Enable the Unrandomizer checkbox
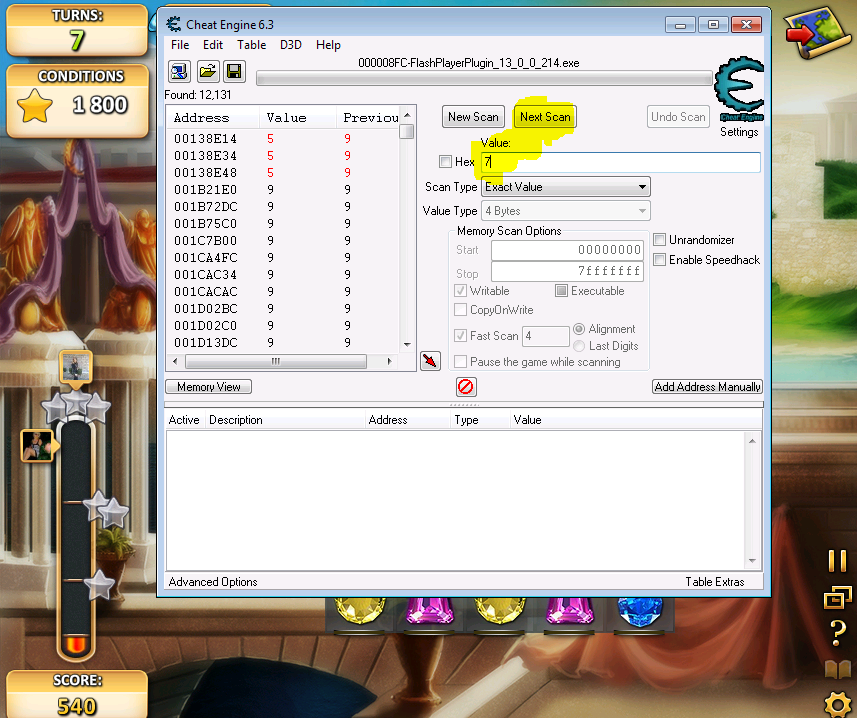The height and width of the screenshot is (718, 857). (660, 240)
